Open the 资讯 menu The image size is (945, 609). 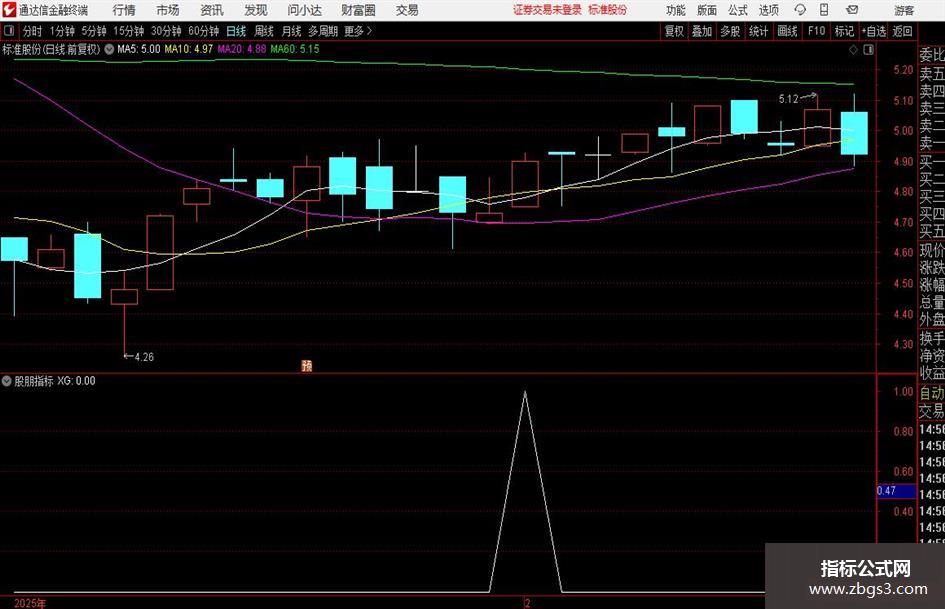pyautogui.click(x=212, y=10)
